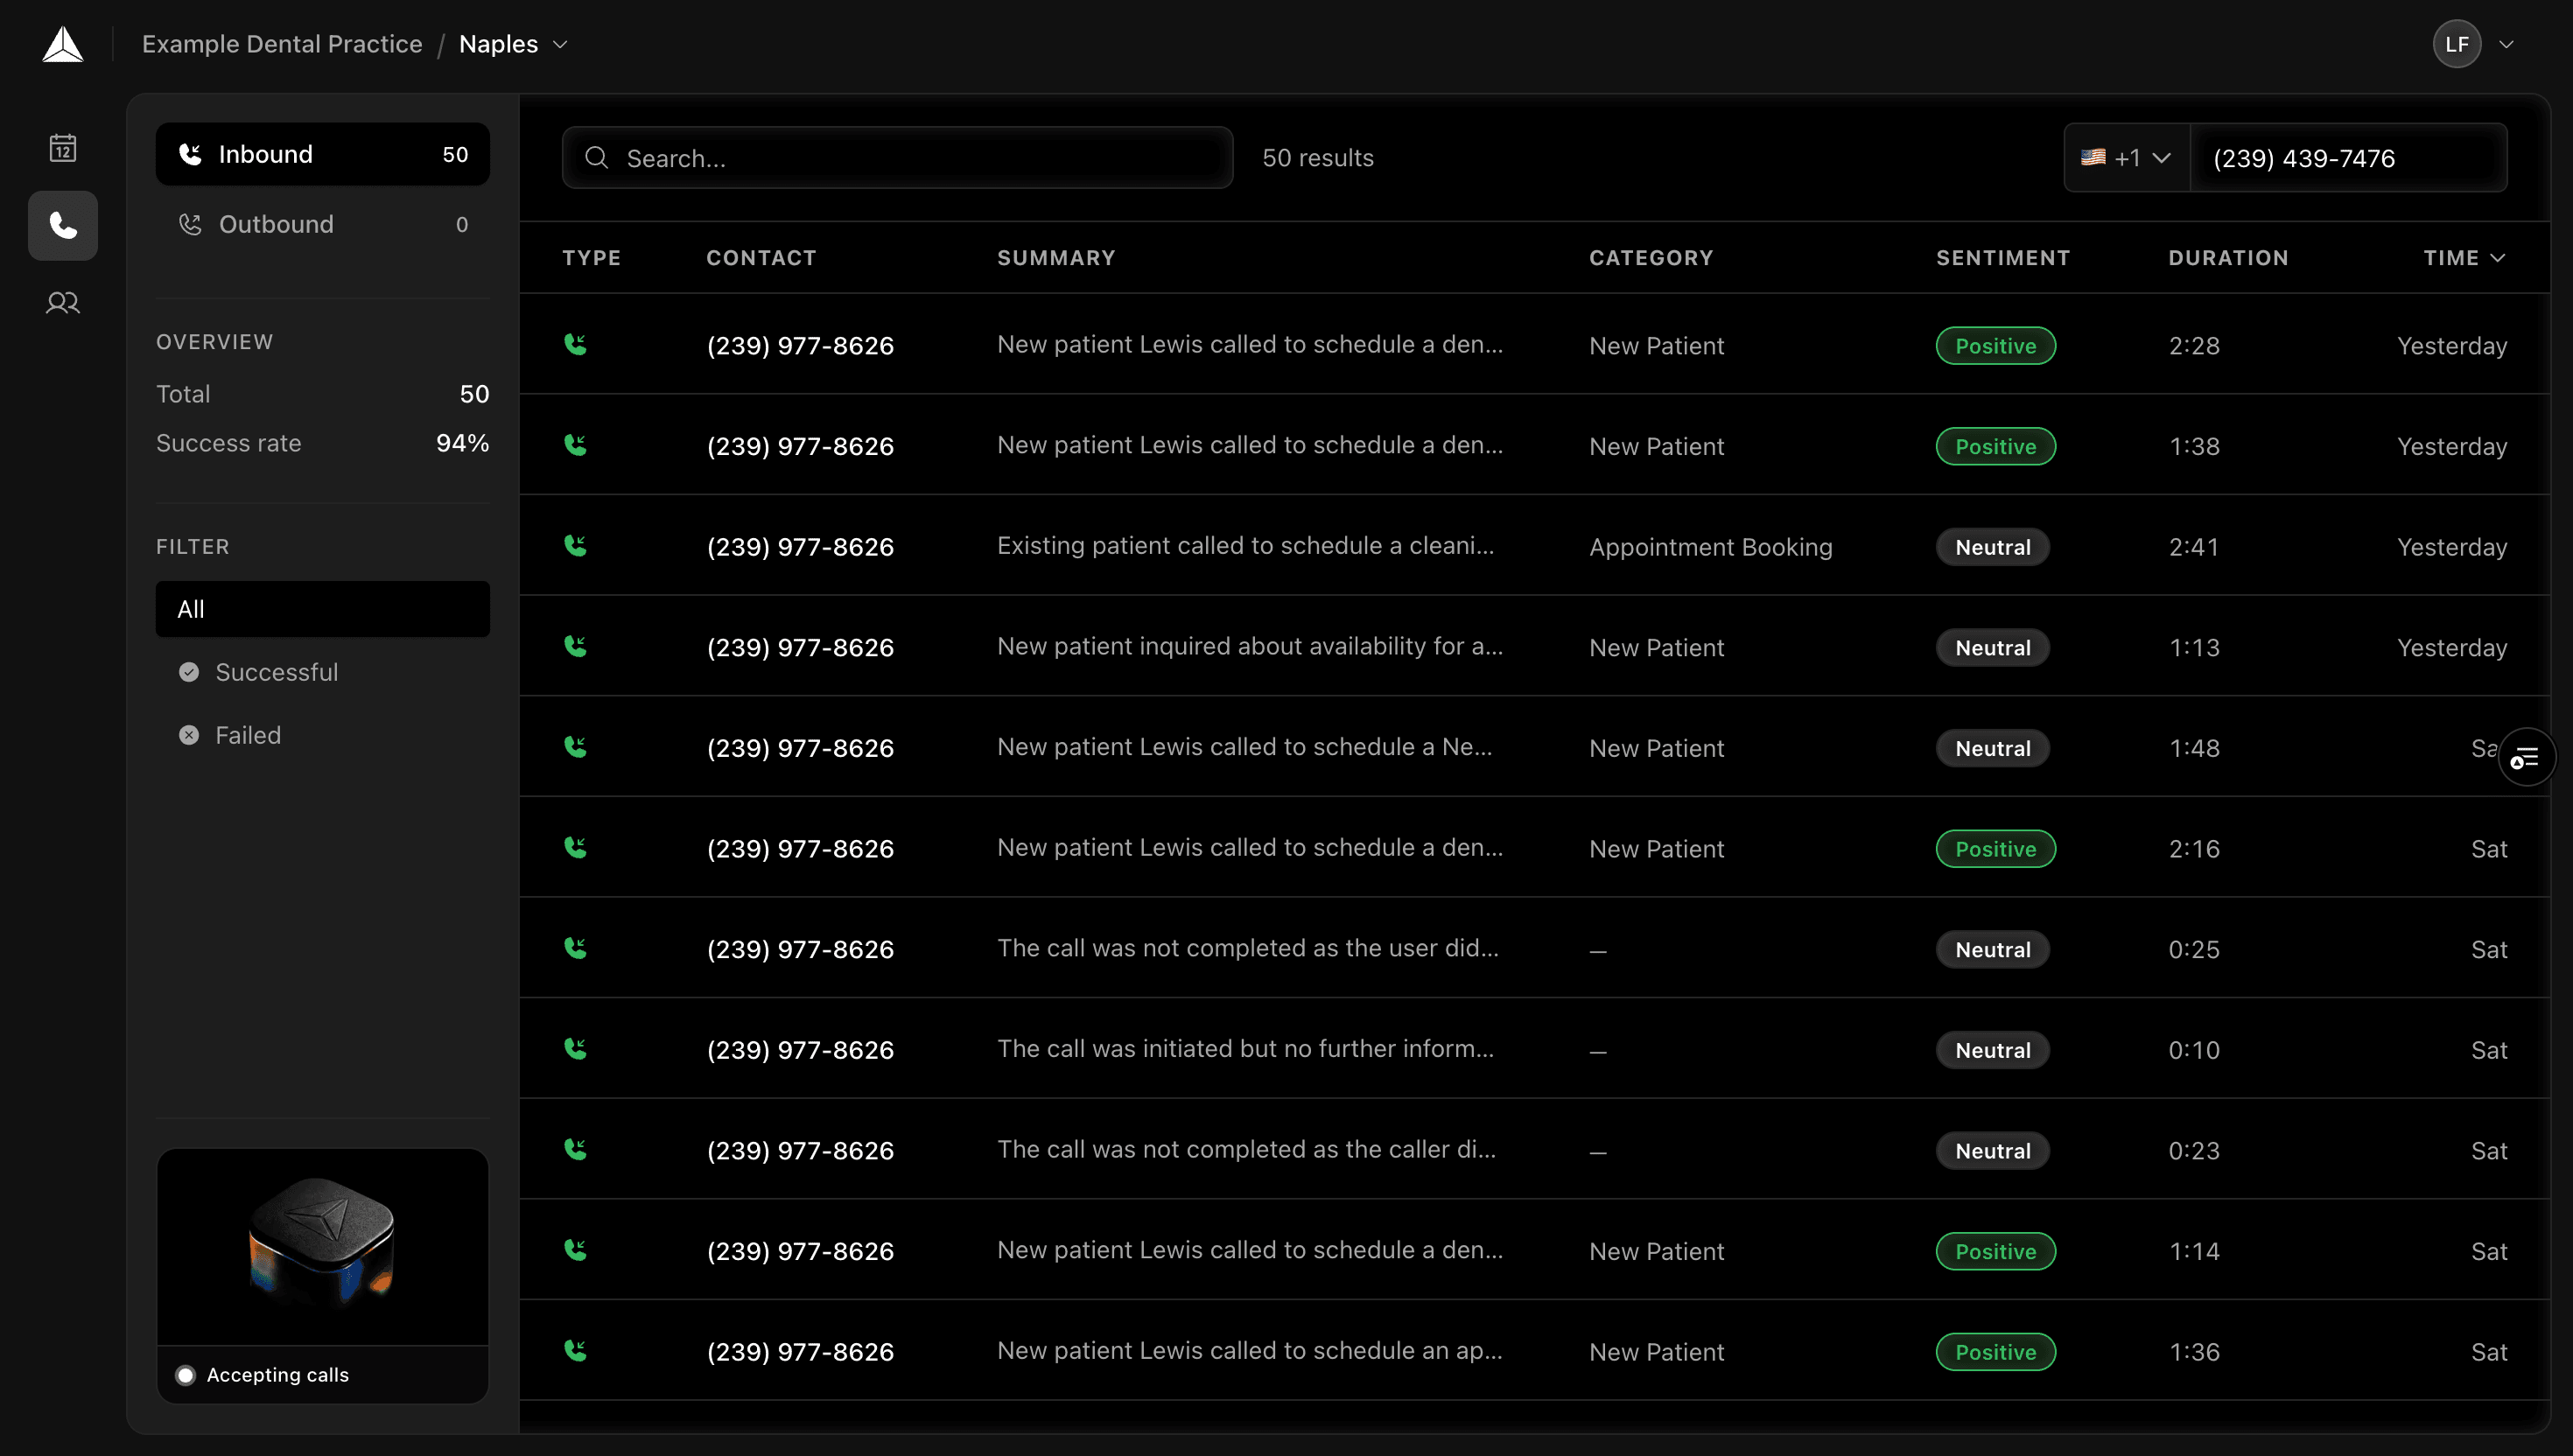This screenshot has width=2573, height=1456.
Task: Open the calendar view from the sidebar
Action: 62,147
